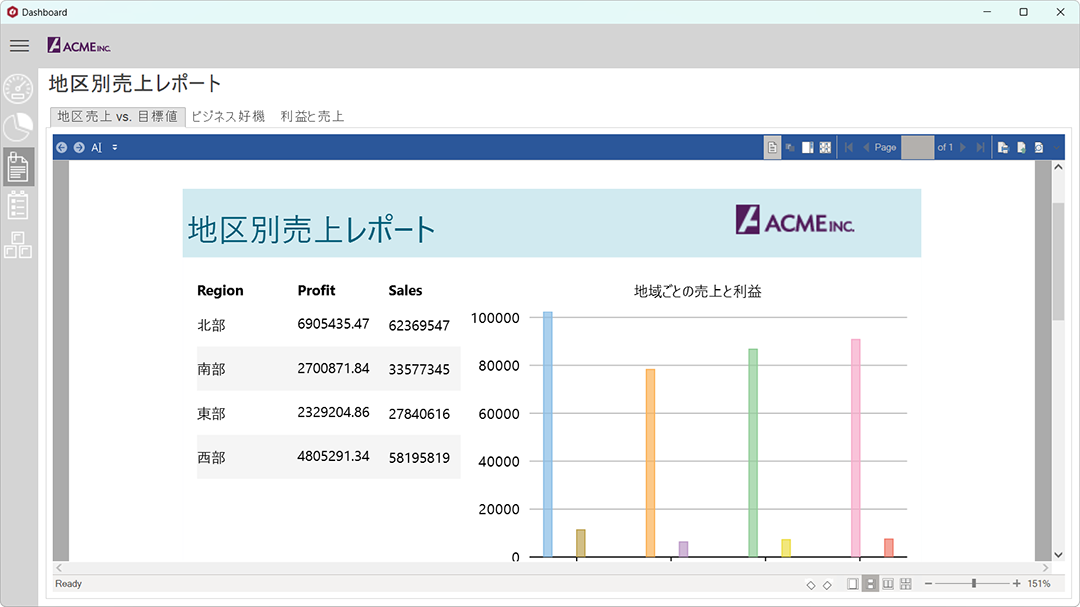
Task: Select the report document sidebar icon
Action: (x=18, y=167)
